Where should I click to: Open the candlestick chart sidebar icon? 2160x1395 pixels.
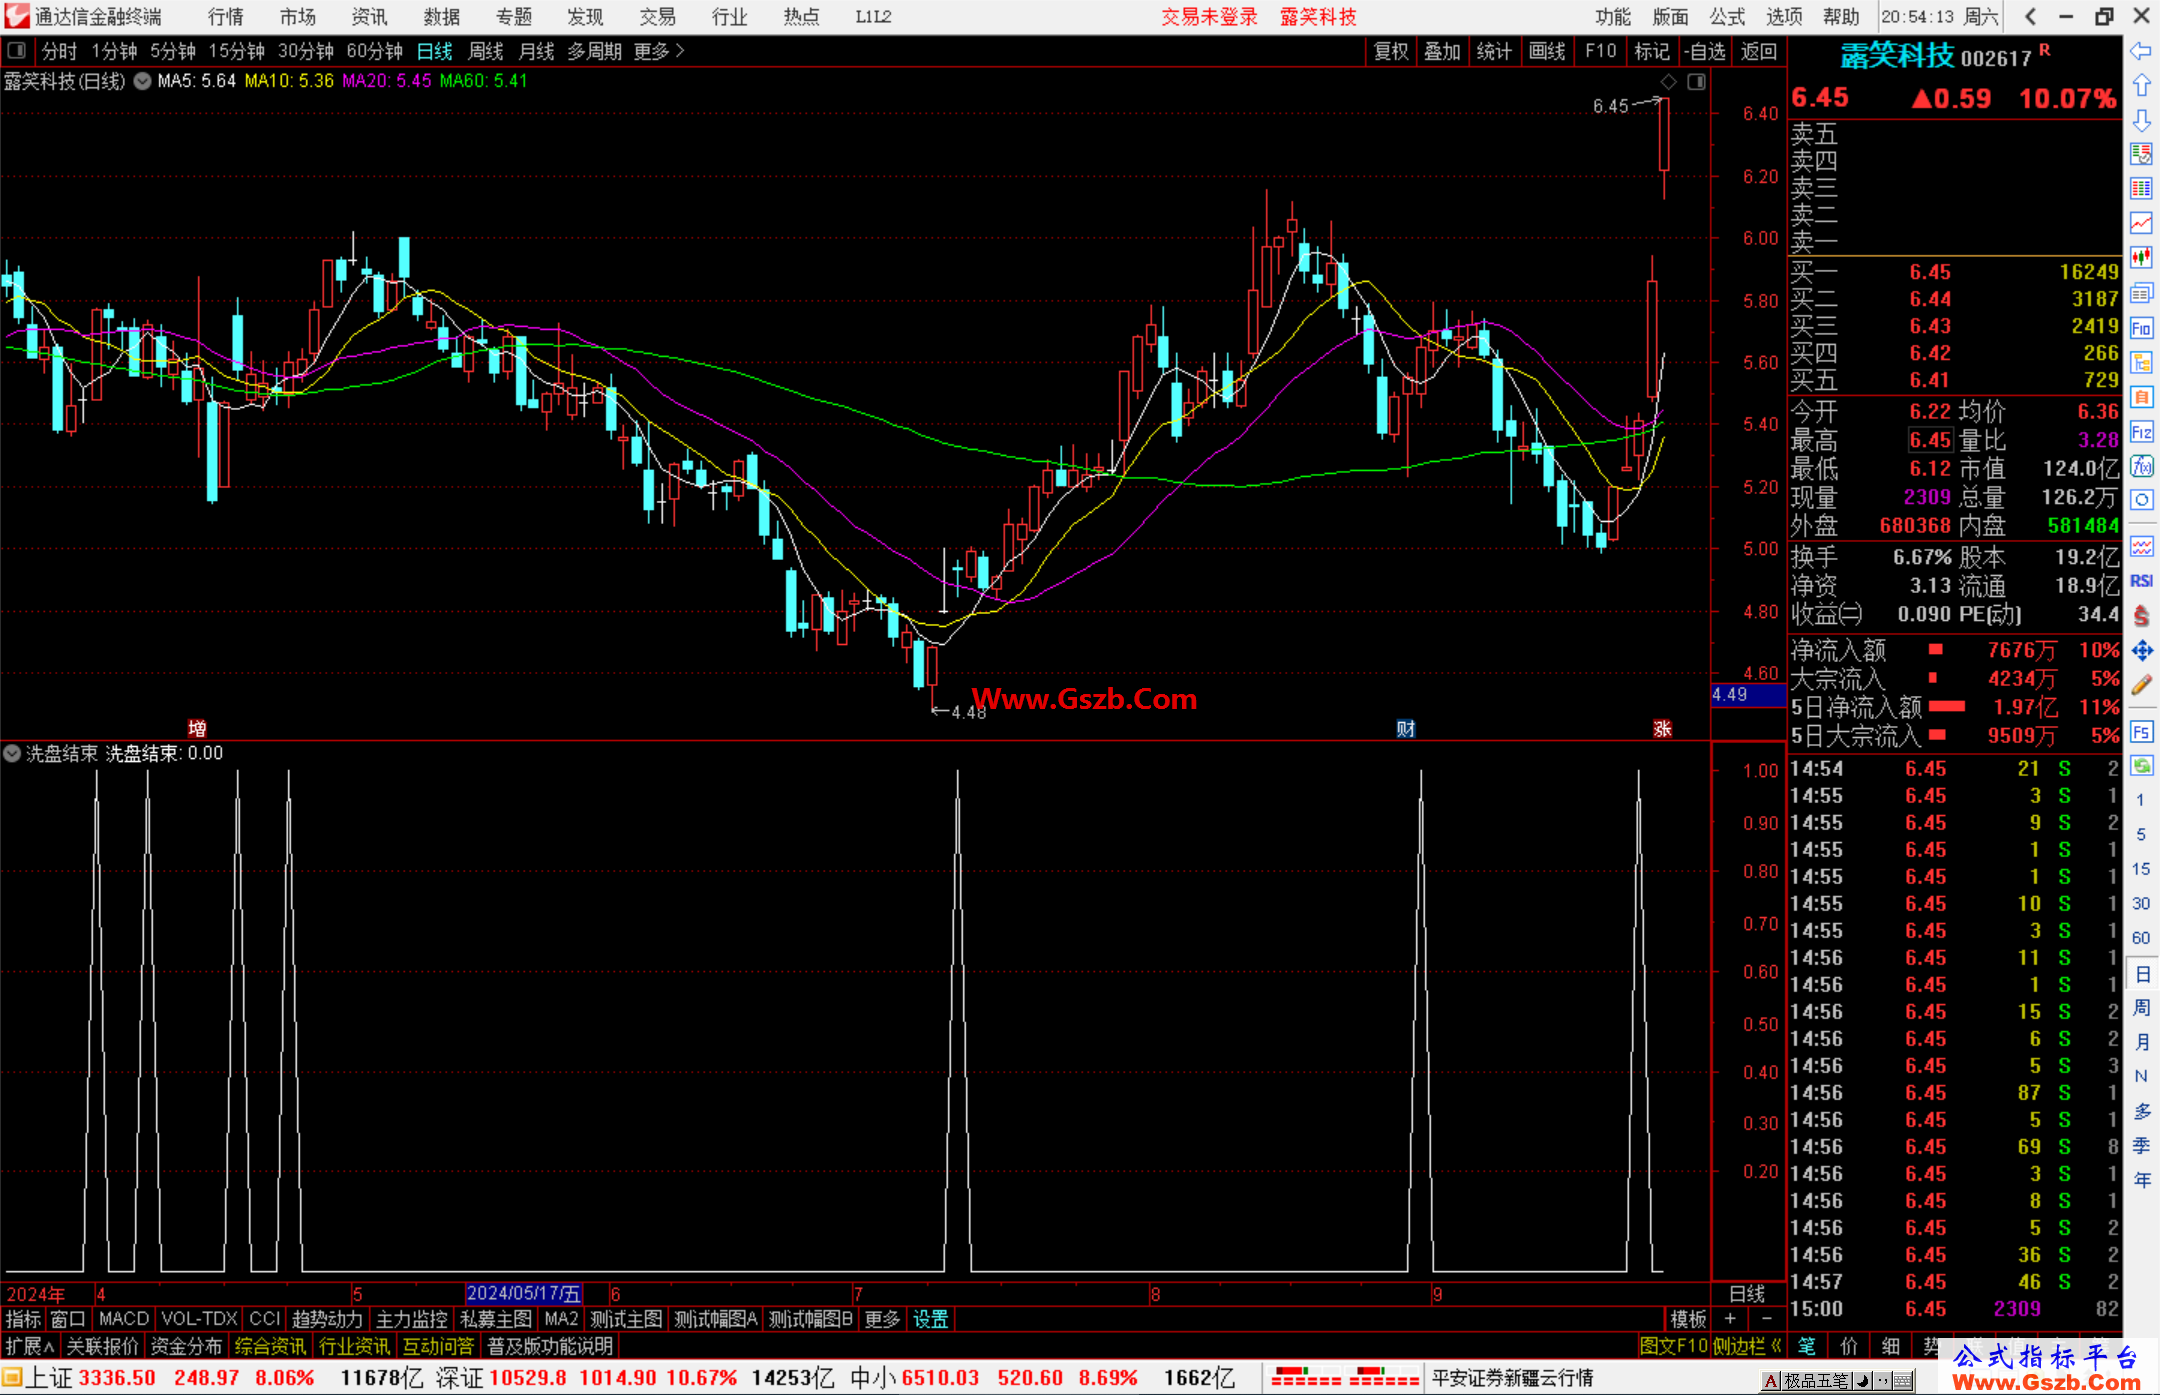[2141, 258]
